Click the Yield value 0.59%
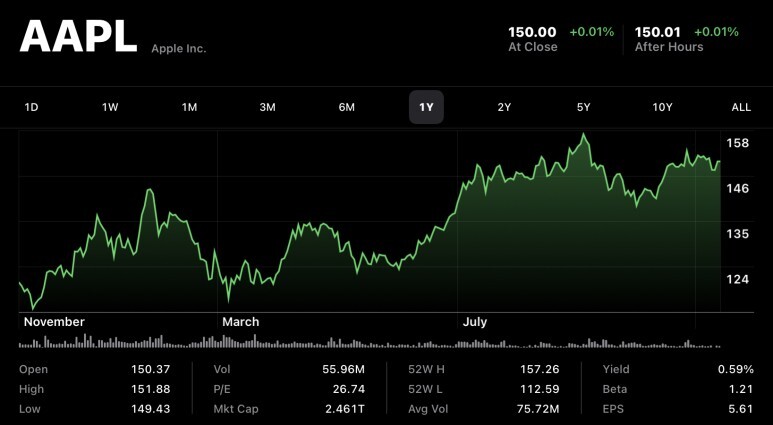The width and height of the screenshot is (773, 425). pyautogui.click(x=736, y=369)
